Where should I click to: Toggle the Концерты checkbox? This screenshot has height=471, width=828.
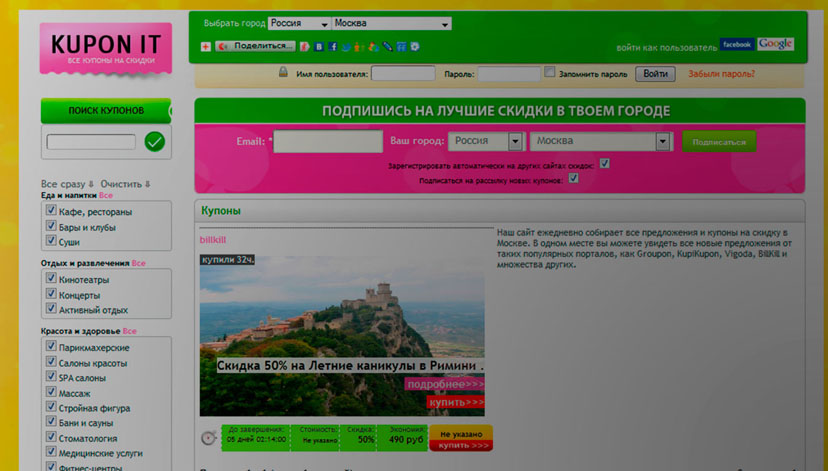click(51, 293)
